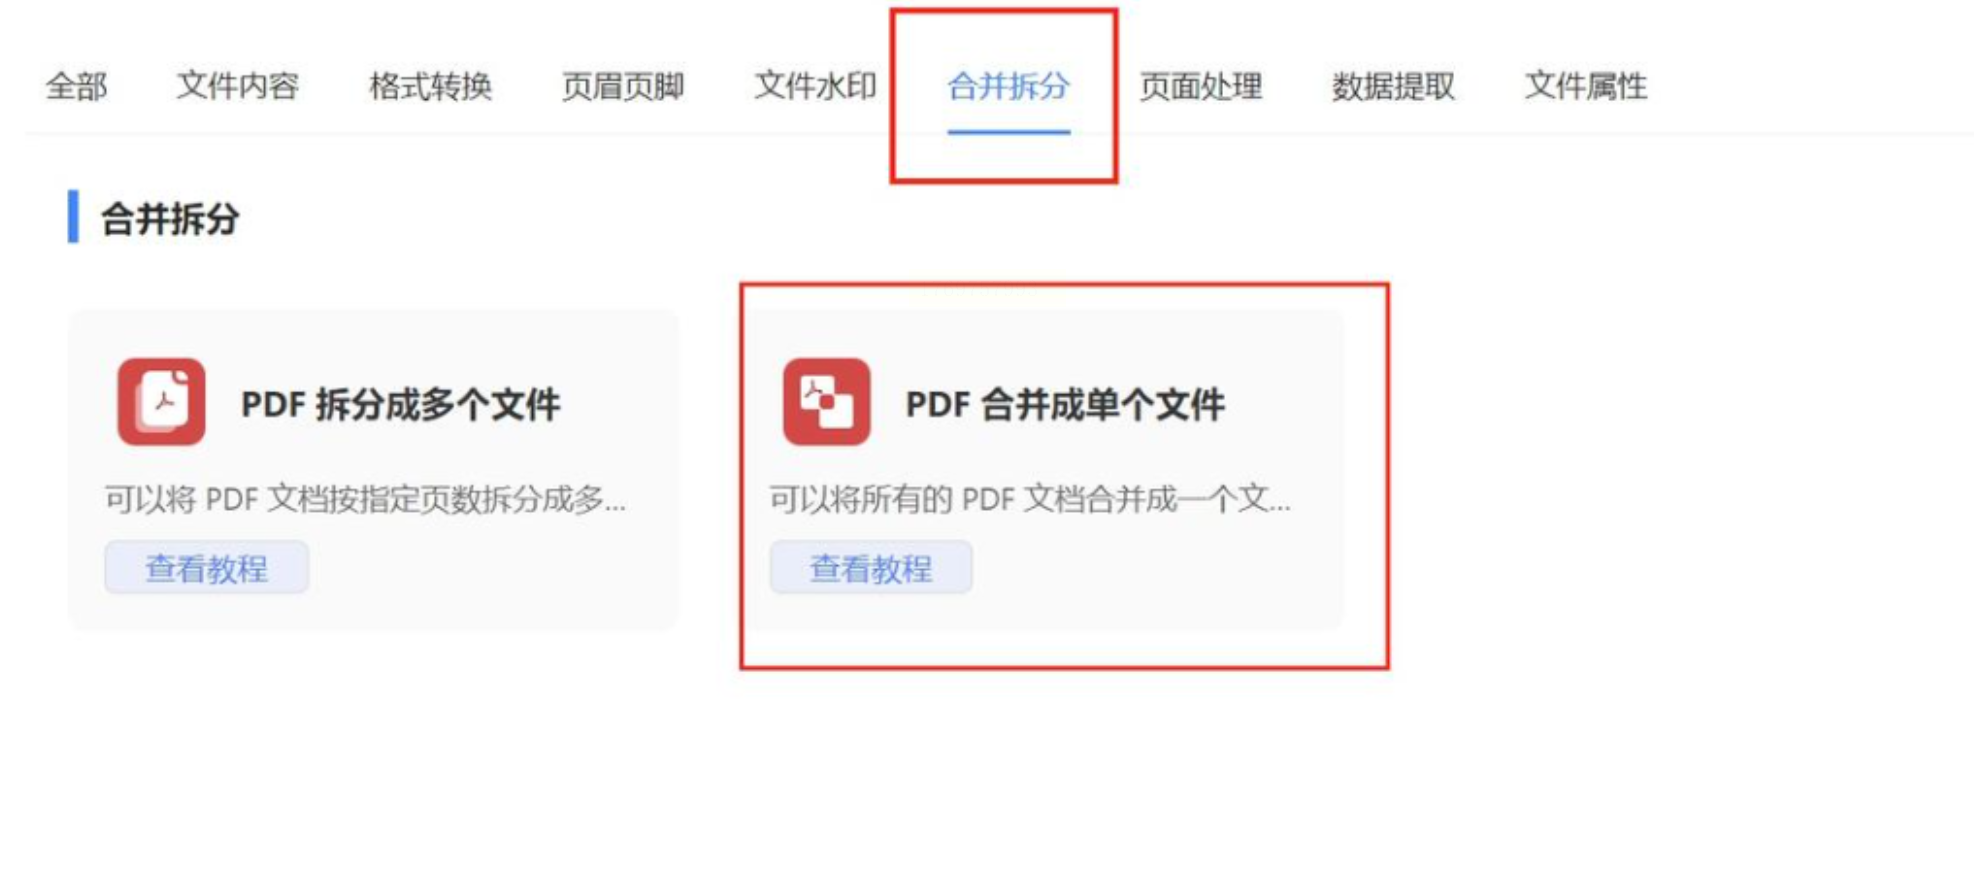Select the 格式转换 tab
The height and width of the screenshot is (894, 1974).
coord(431,87)
